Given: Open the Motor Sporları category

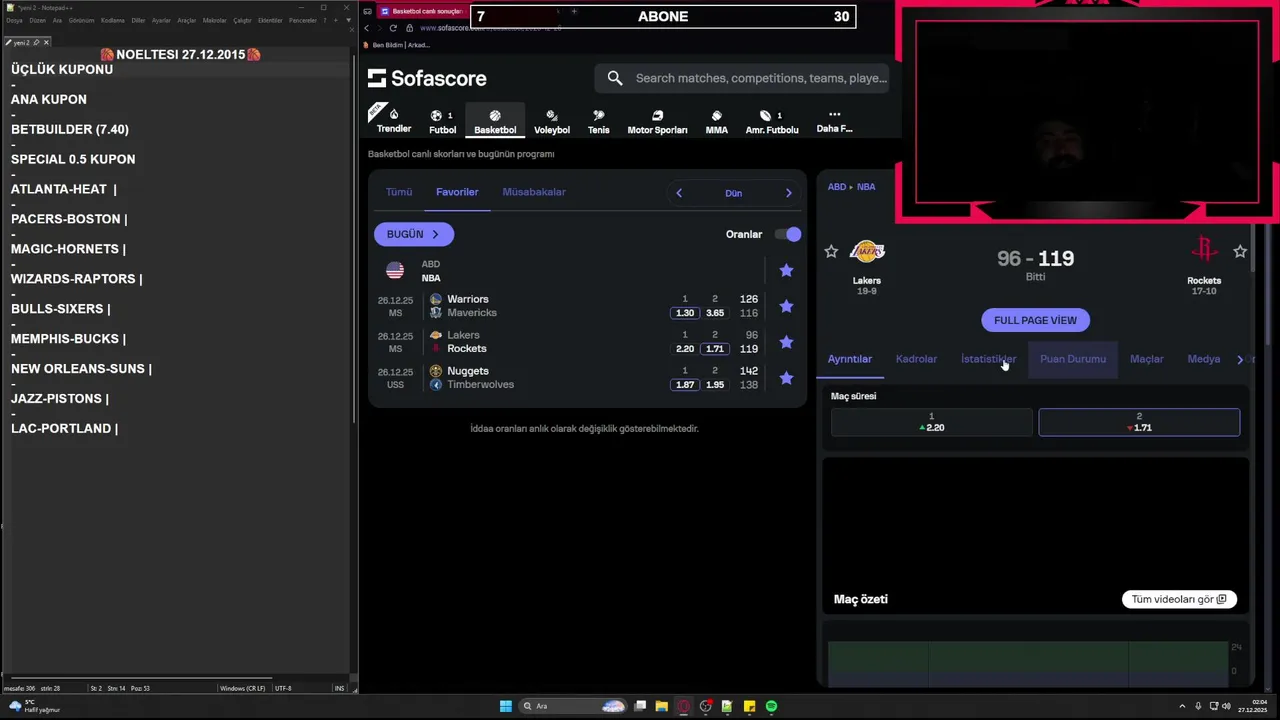Looking at the screenshot, I should point(657,122).
